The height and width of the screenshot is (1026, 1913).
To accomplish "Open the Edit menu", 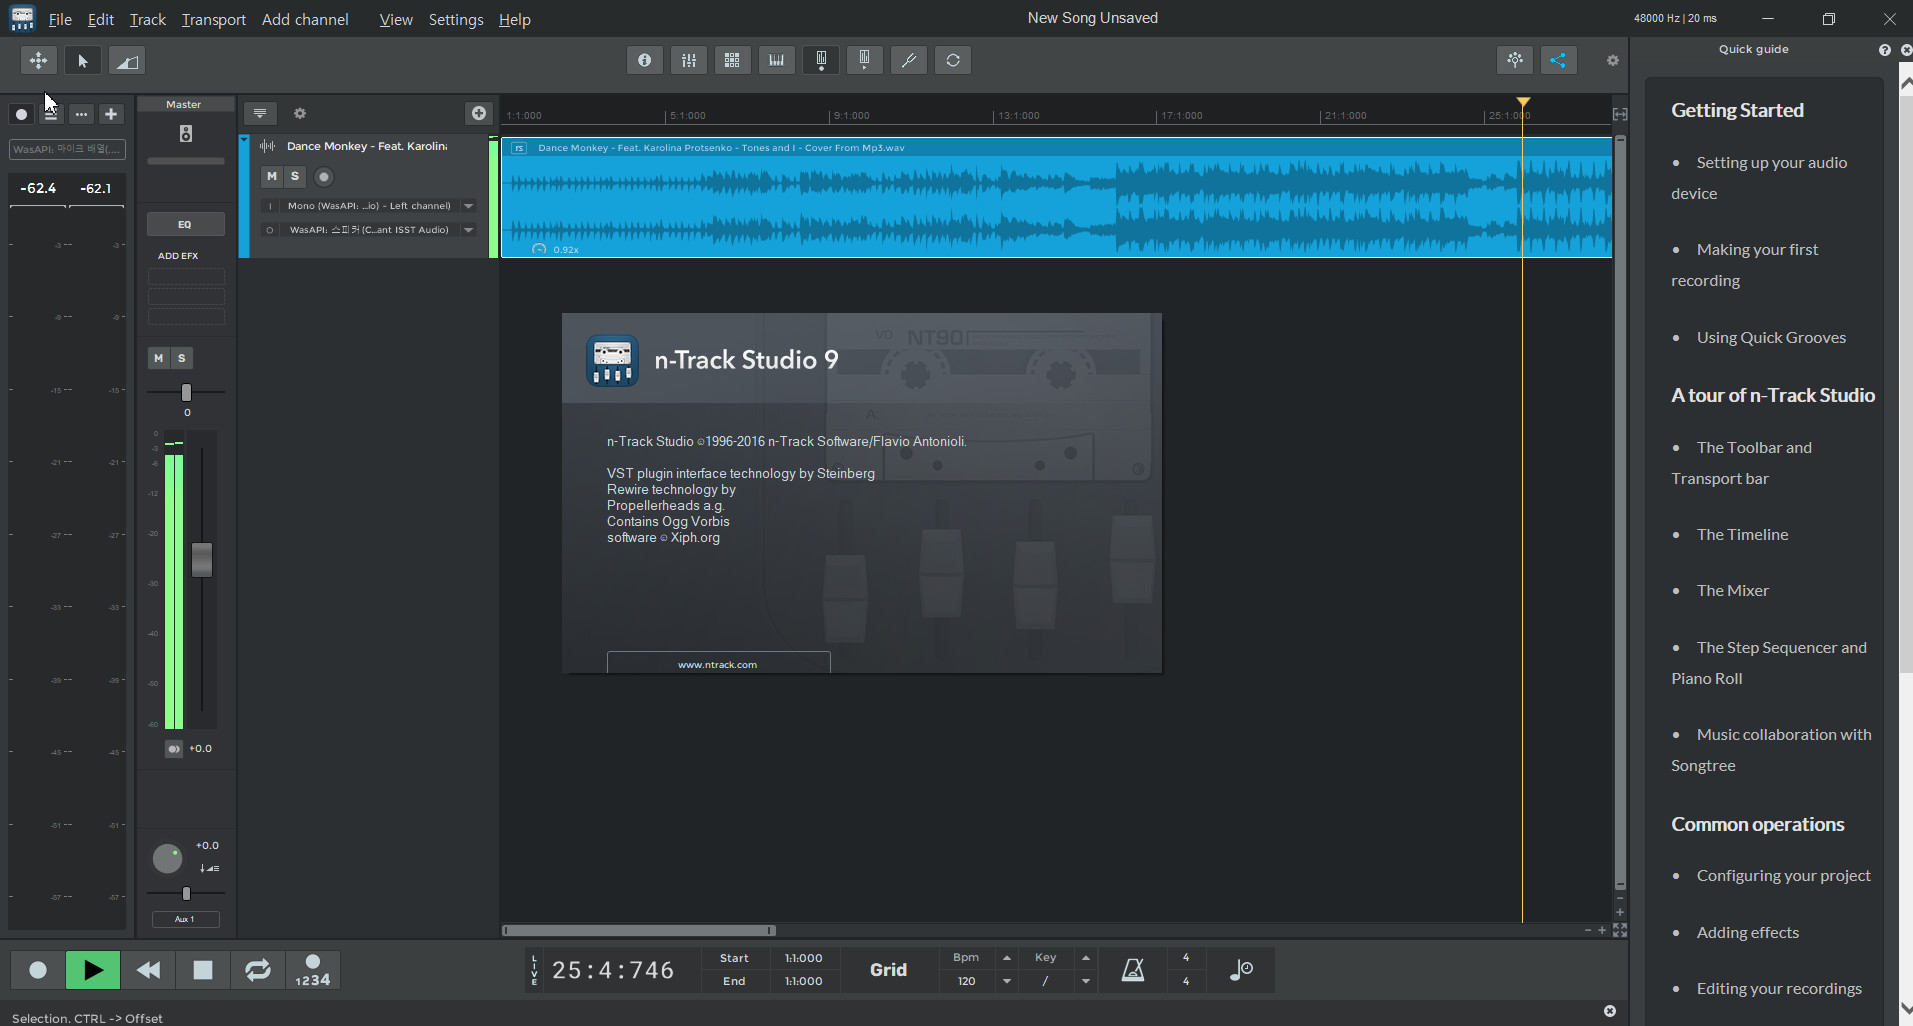I will [101, 19].
